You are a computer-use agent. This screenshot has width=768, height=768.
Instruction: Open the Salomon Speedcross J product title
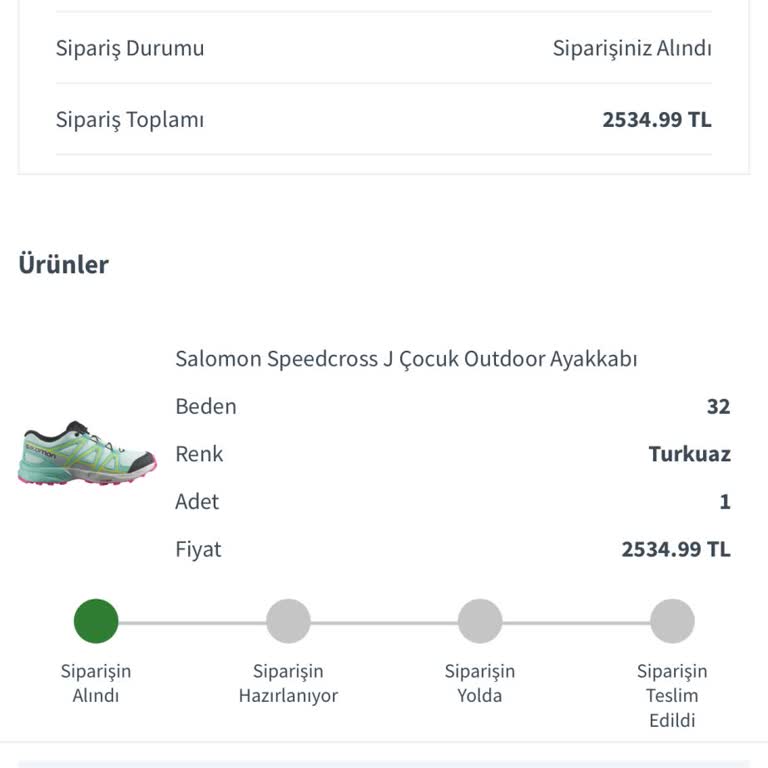coord(406,359)
